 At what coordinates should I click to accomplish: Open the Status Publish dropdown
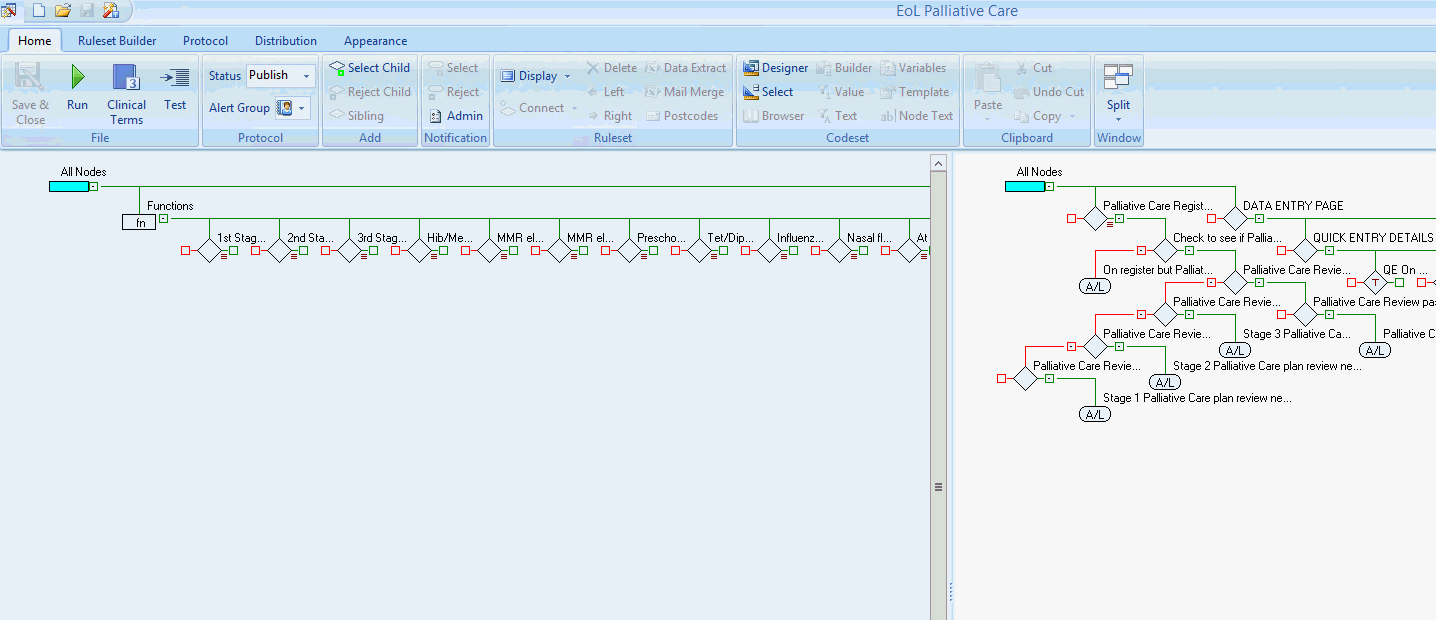306,76
